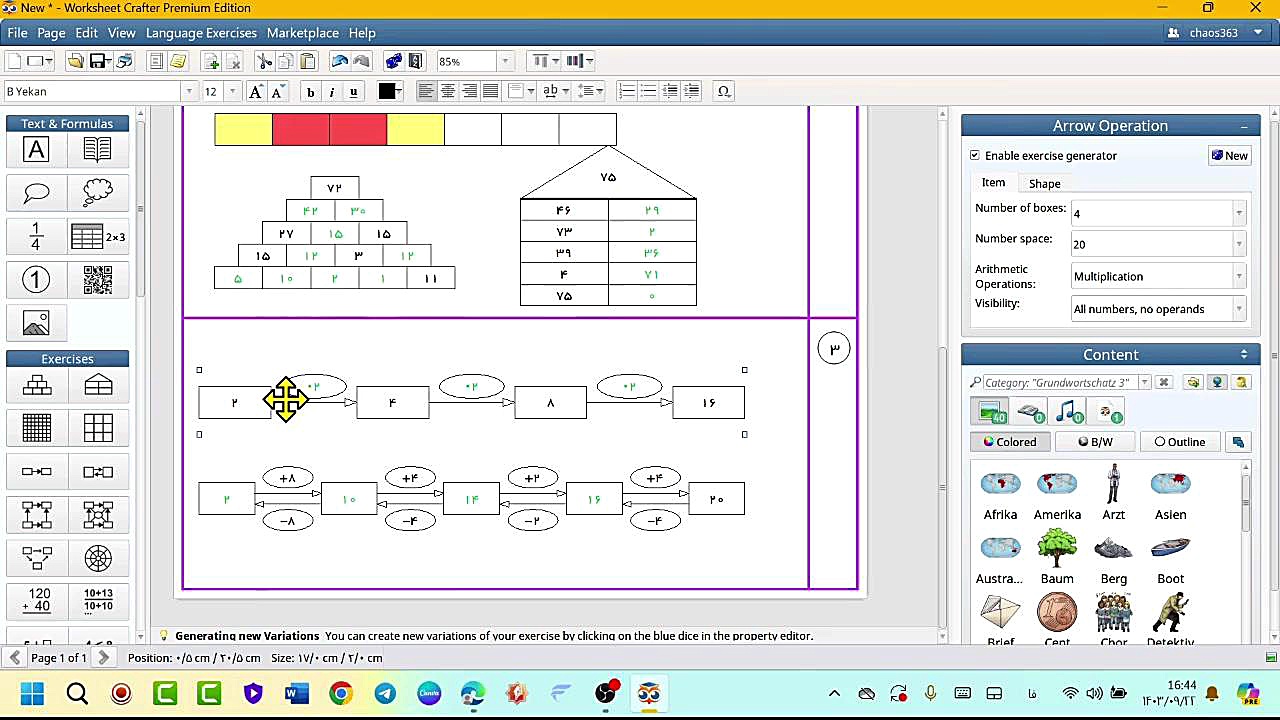This screenshot has height=720, width=1280.
Task: Toggle bold formatting
Action: click(x=310, y=91)
